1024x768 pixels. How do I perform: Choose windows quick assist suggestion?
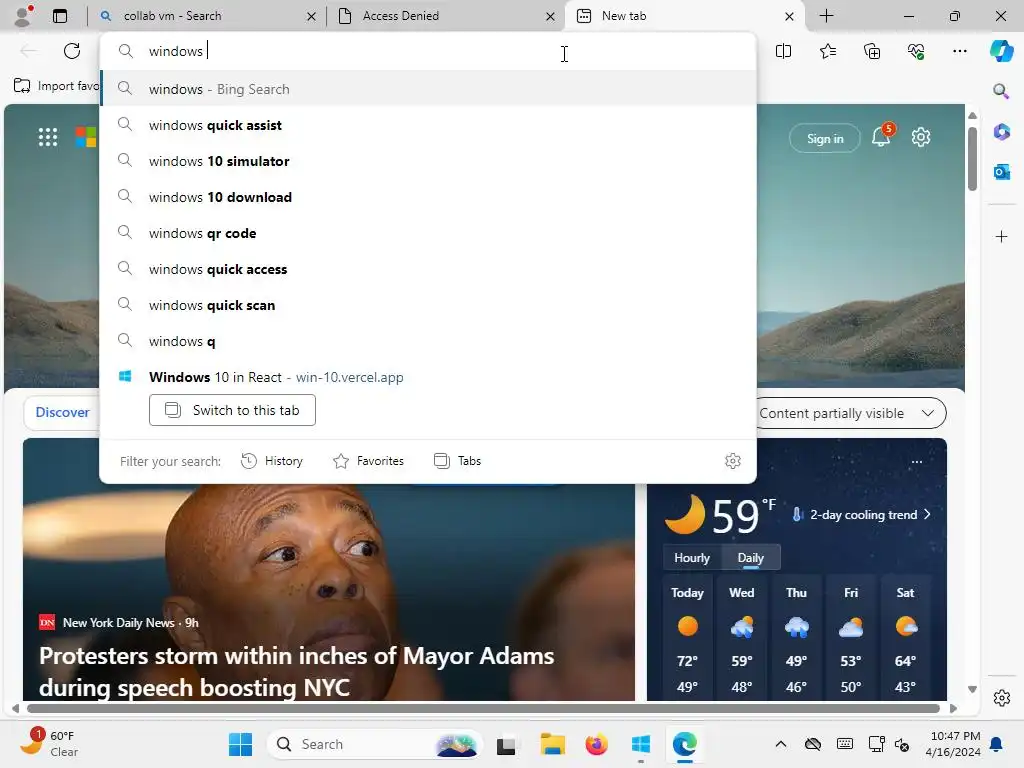pos(428,125)
